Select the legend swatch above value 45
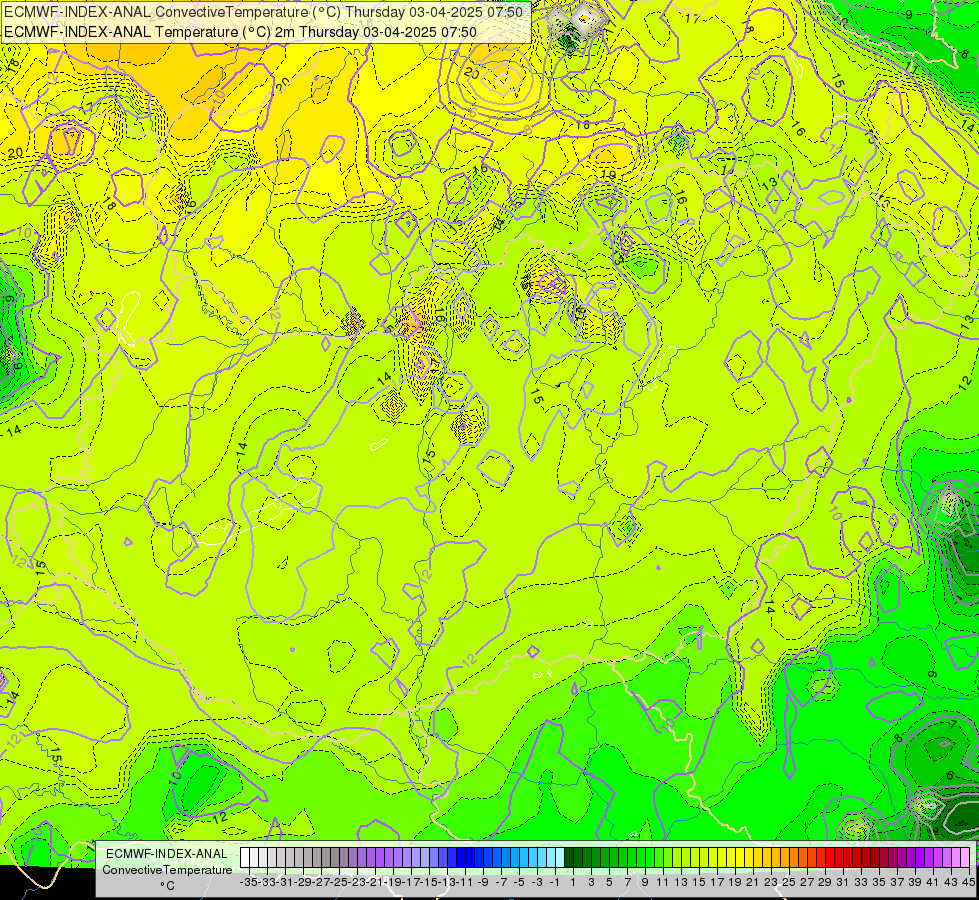The width and height of the screenshot is (979, 900). 965,857
